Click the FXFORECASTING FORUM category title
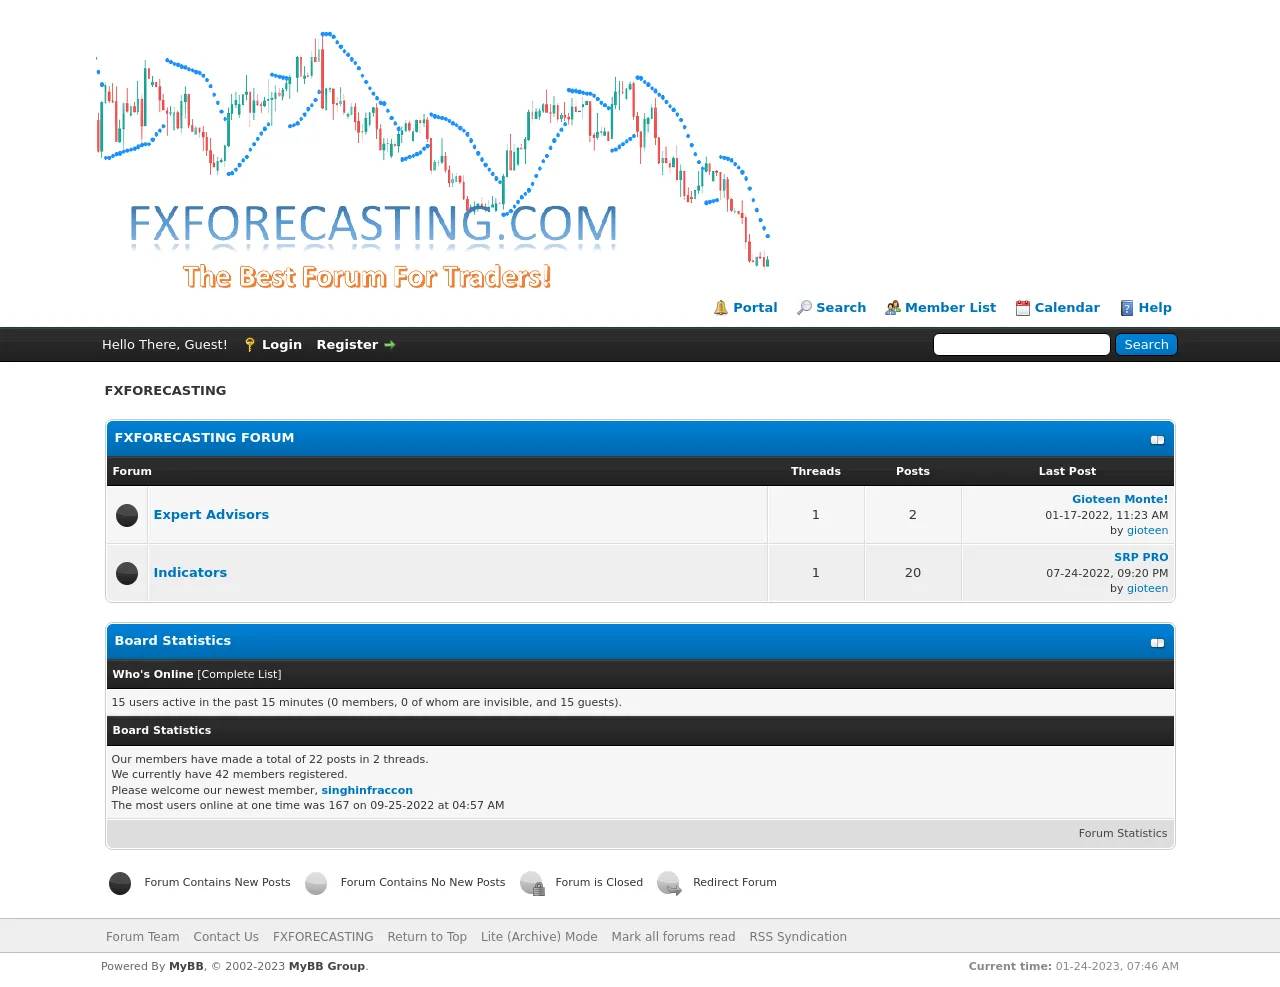 point(204,438)
